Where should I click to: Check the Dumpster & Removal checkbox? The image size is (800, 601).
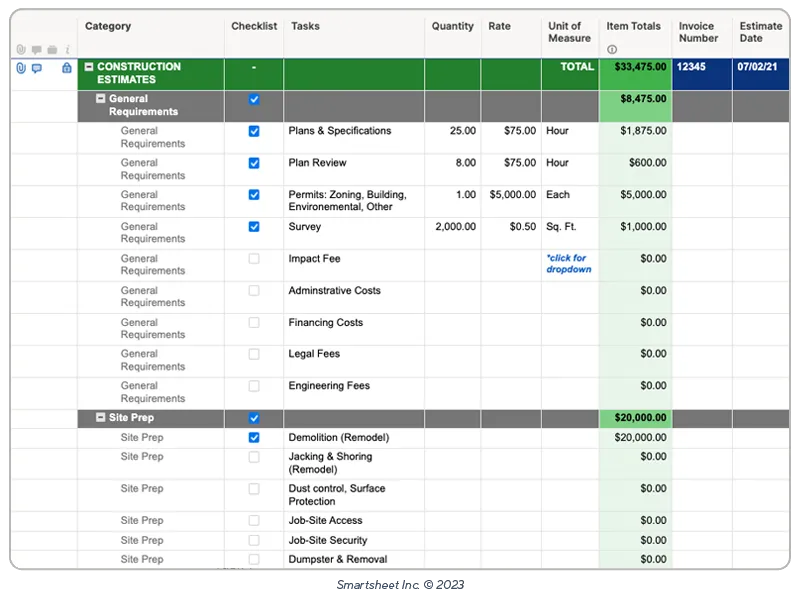[254, 560]
